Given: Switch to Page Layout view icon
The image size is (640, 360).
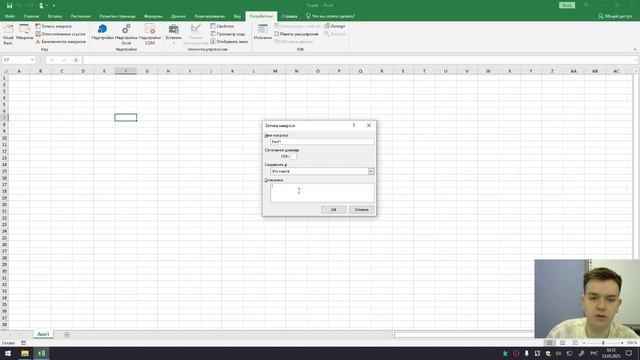Looking at the screenshot, I should pyautogui.click(x=562, y=343).
